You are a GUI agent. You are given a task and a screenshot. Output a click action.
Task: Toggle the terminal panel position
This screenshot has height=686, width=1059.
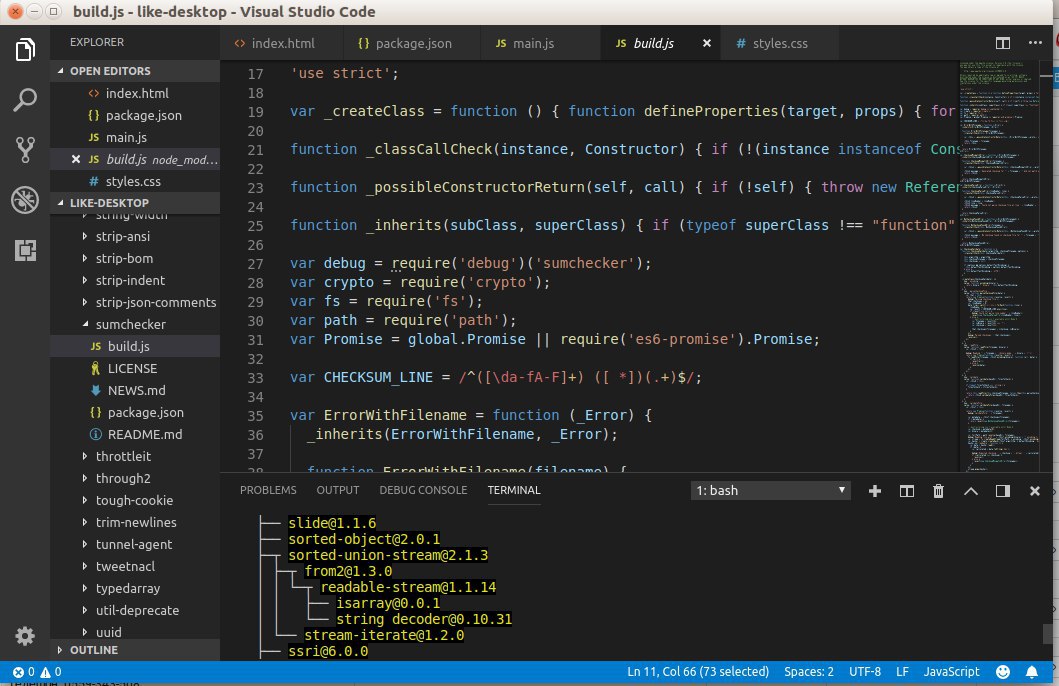point(1002,490)
